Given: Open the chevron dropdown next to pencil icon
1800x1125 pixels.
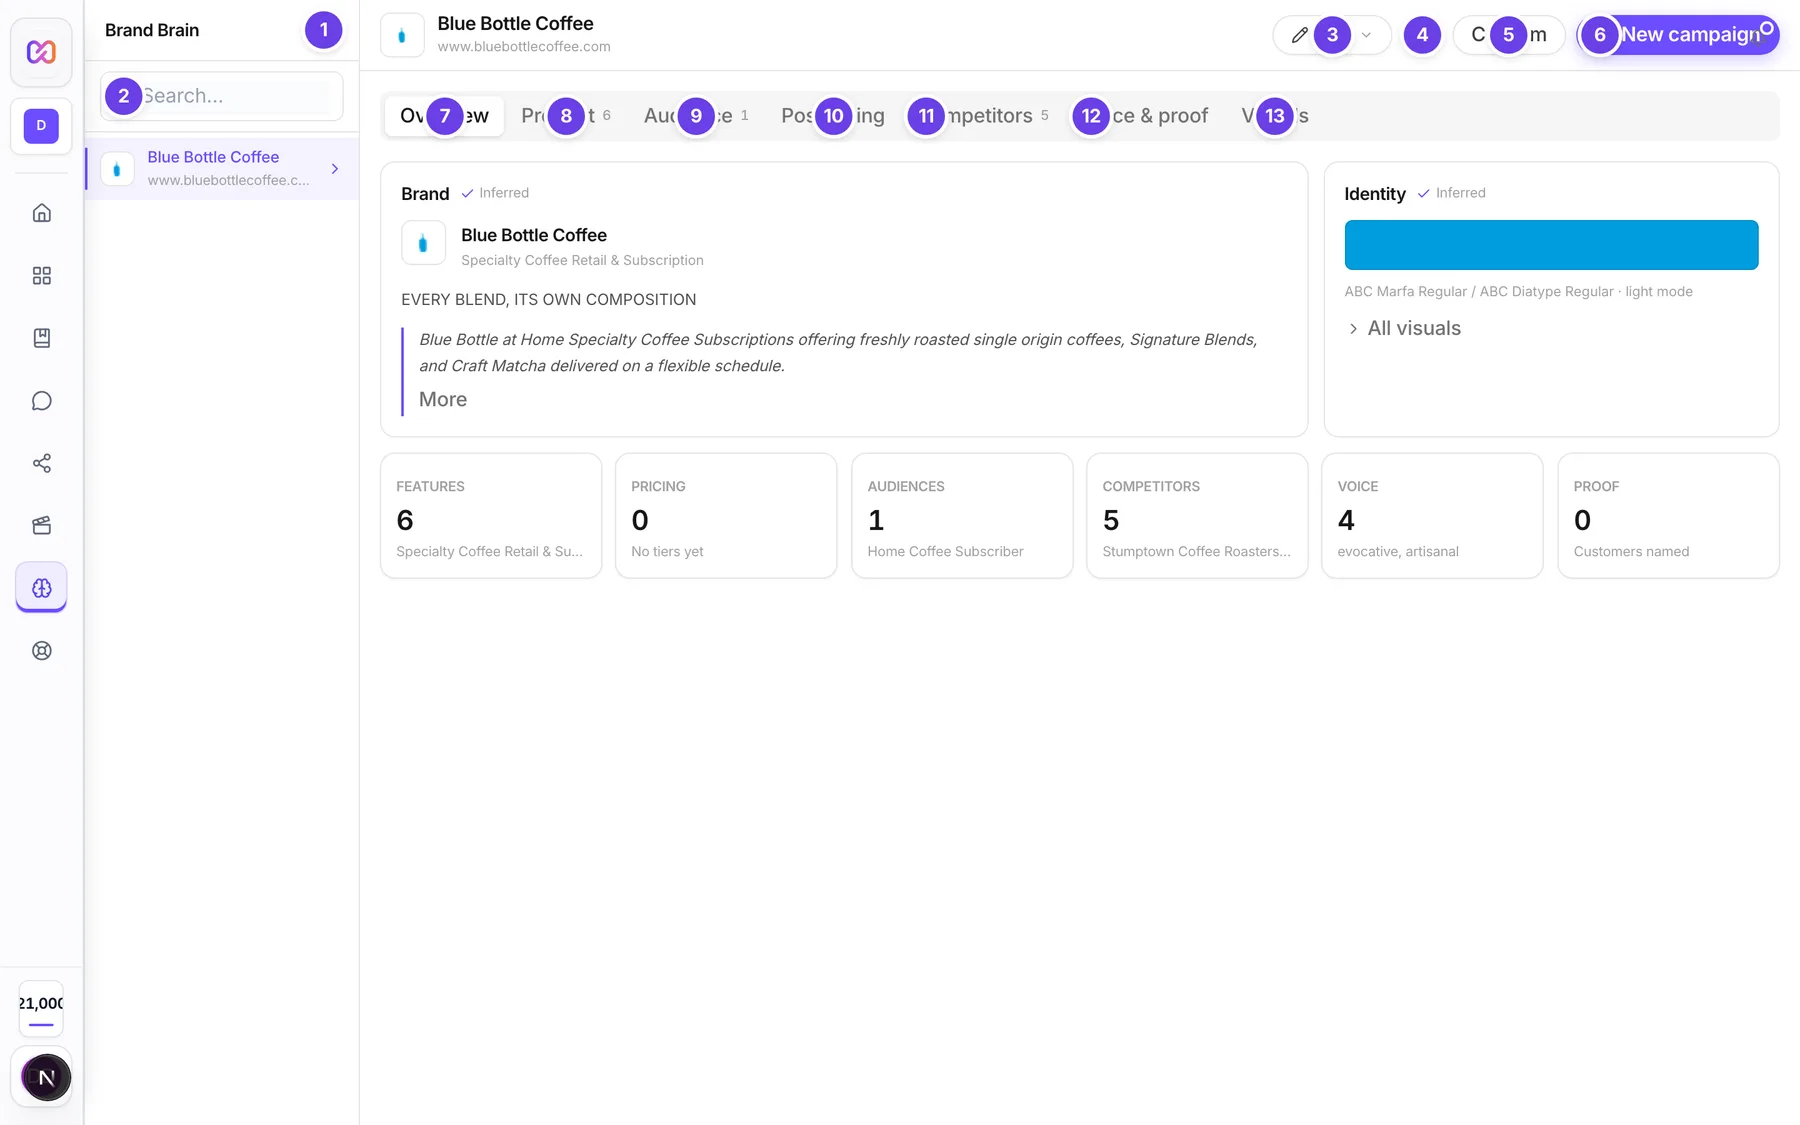Looking at the screenshot, I should tap(1366, 35).
